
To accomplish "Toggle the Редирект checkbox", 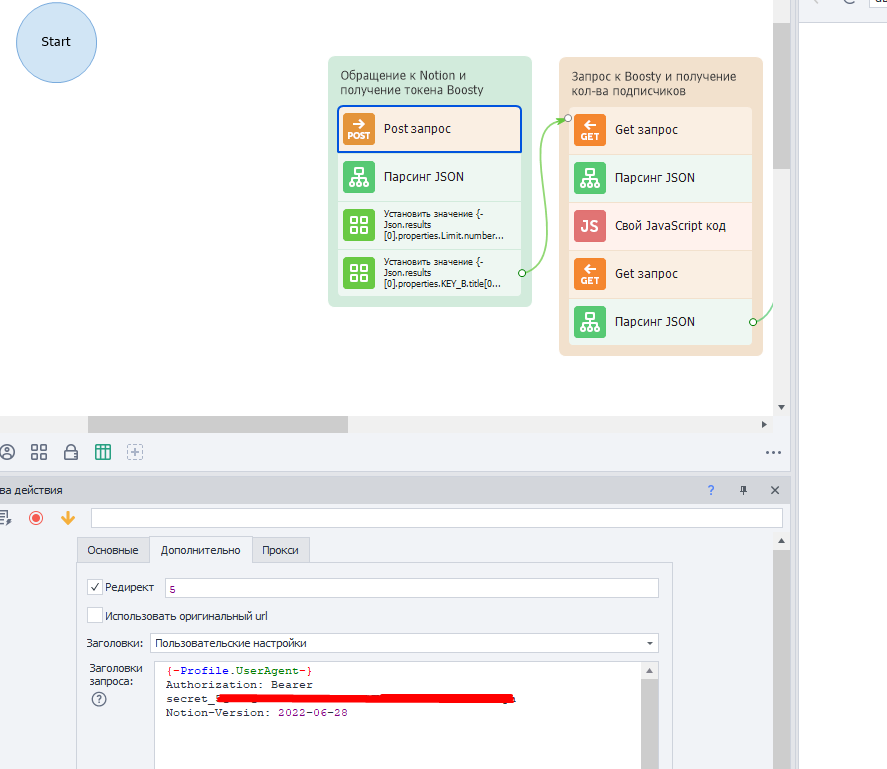I will pyautogui.click(x=94, y=587).
